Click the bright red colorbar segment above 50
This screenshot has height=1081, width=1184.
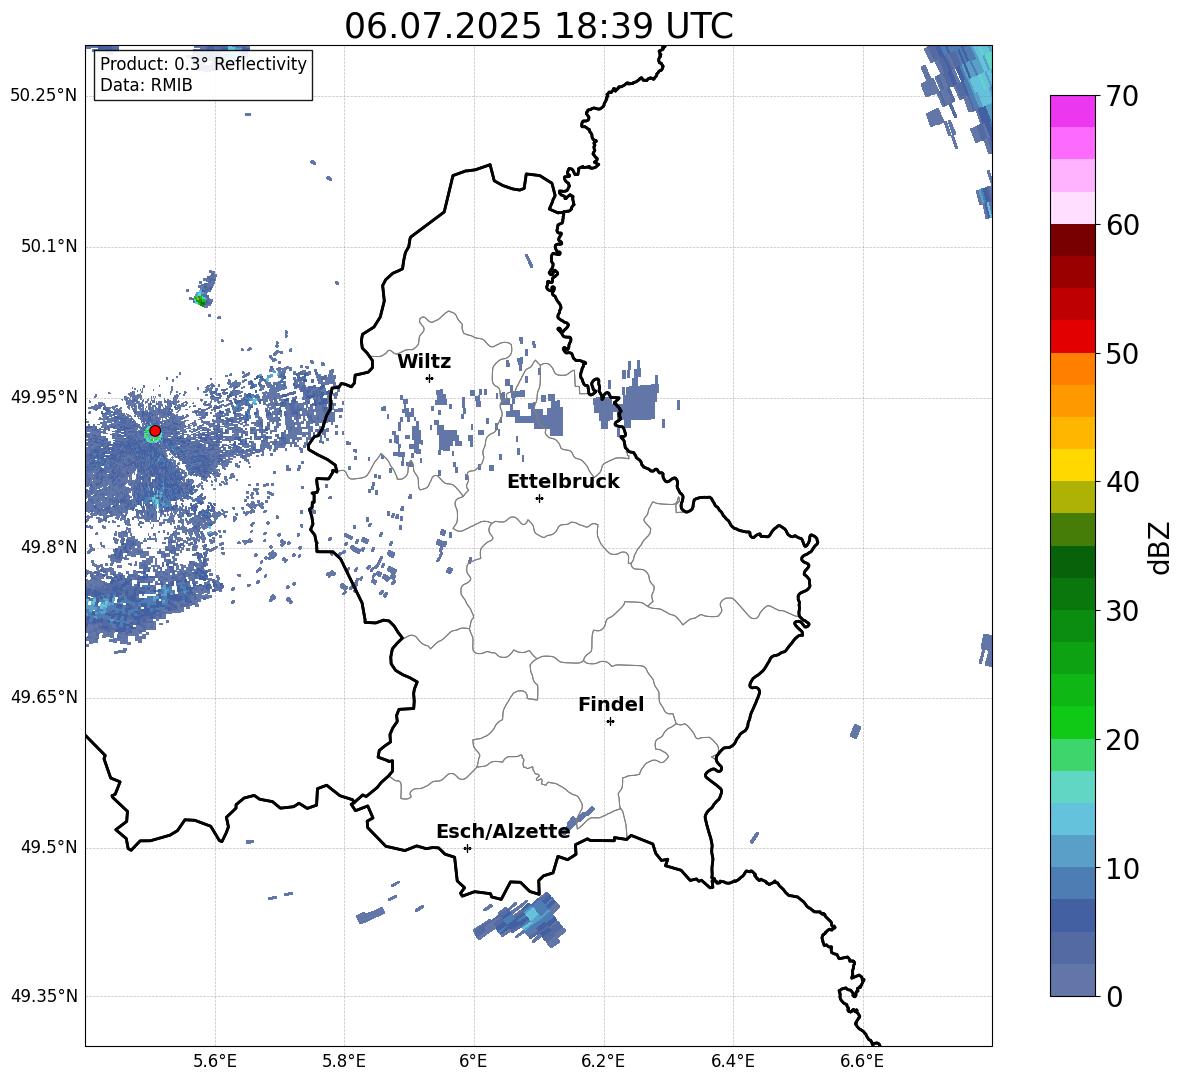[x=1072, y=337]
